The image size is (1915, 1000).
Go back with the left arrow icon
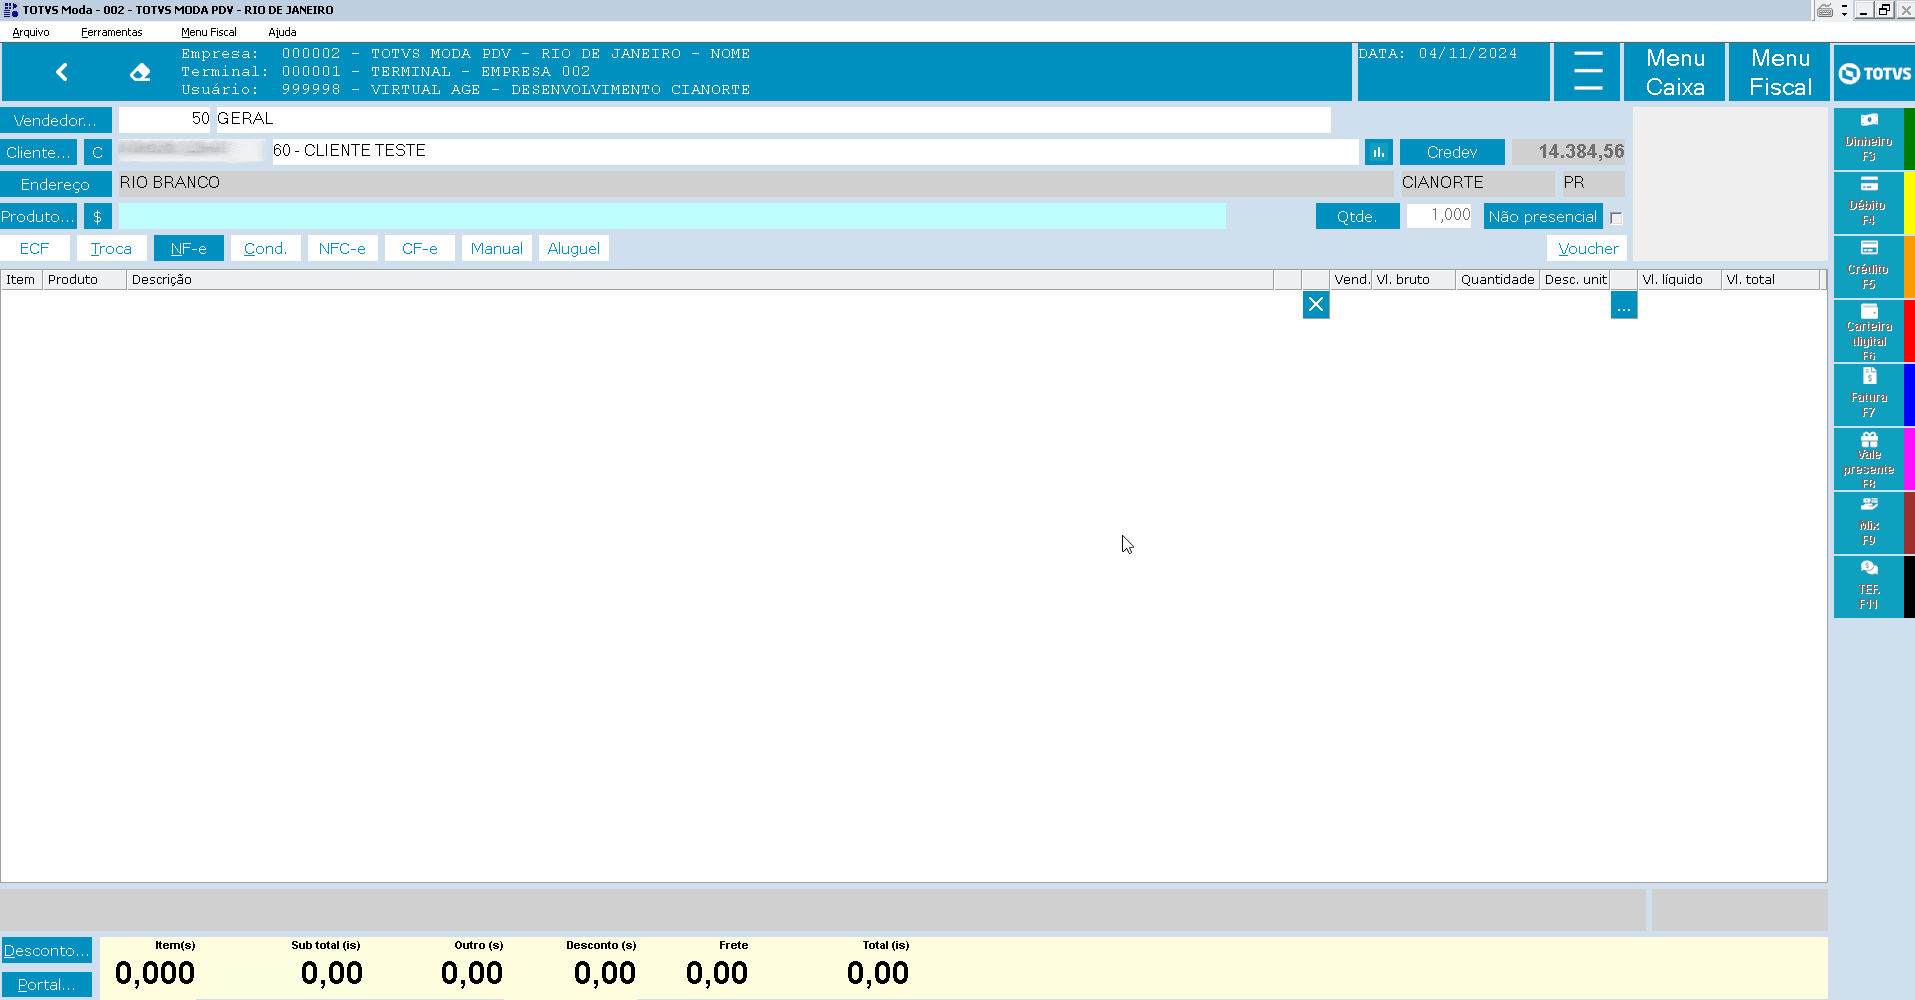62,72
